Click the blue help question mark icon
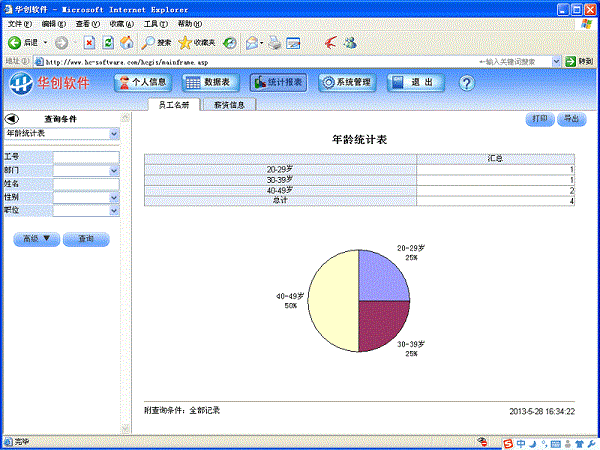Image resolution: width=600 pixels, height=450 pixels. (x=466, y=83)
